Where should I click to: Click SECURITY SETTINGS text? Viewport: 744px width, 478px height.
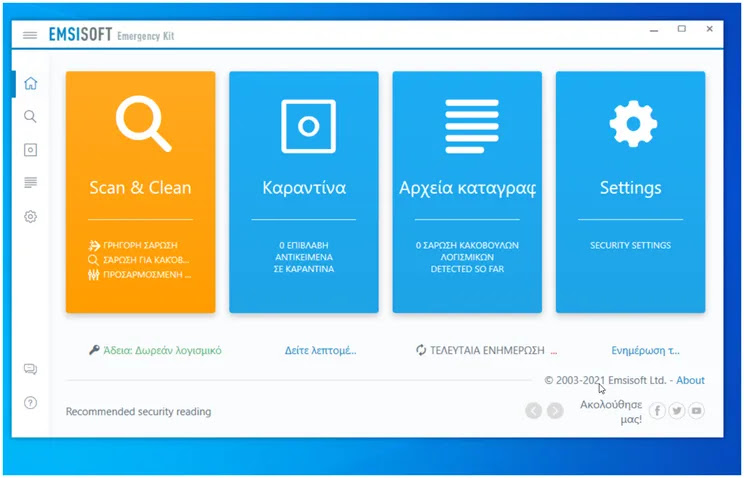pyautogui.click(x=630, y=245)
